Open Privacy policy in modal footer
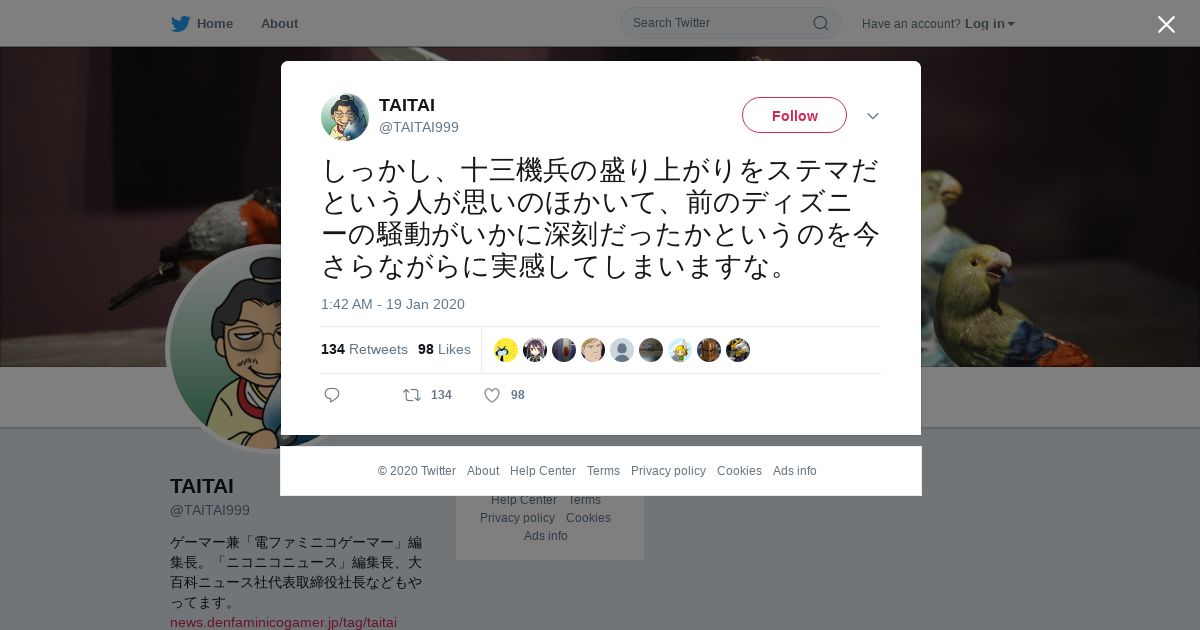Viewport: 1200px width, 630px height. tap(668, 471)
